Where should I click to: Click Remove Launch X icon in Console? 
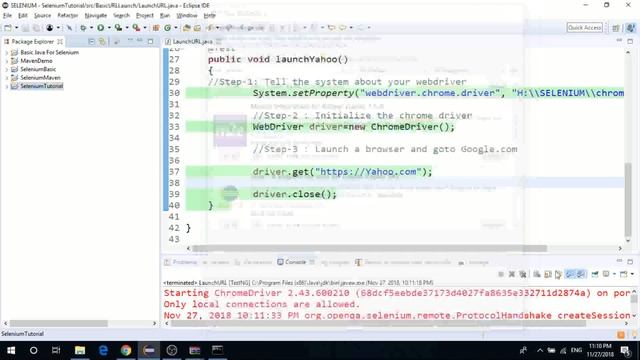click(511, 274)
